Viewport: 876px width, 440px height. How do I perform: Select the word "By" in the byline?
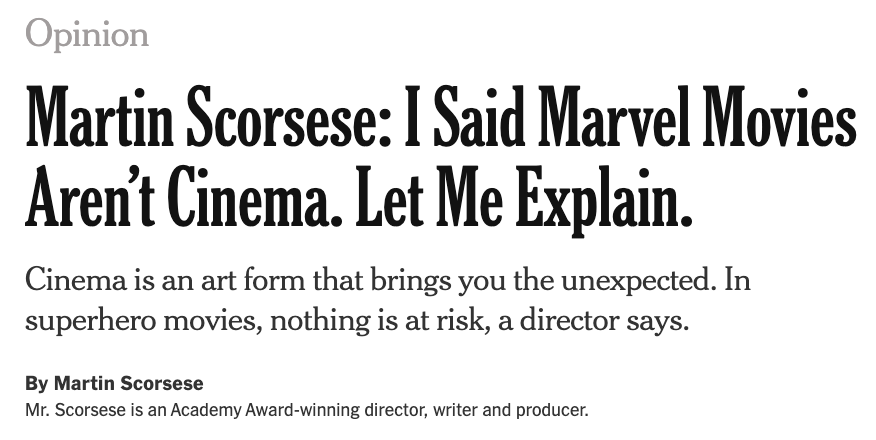[37, 384]
